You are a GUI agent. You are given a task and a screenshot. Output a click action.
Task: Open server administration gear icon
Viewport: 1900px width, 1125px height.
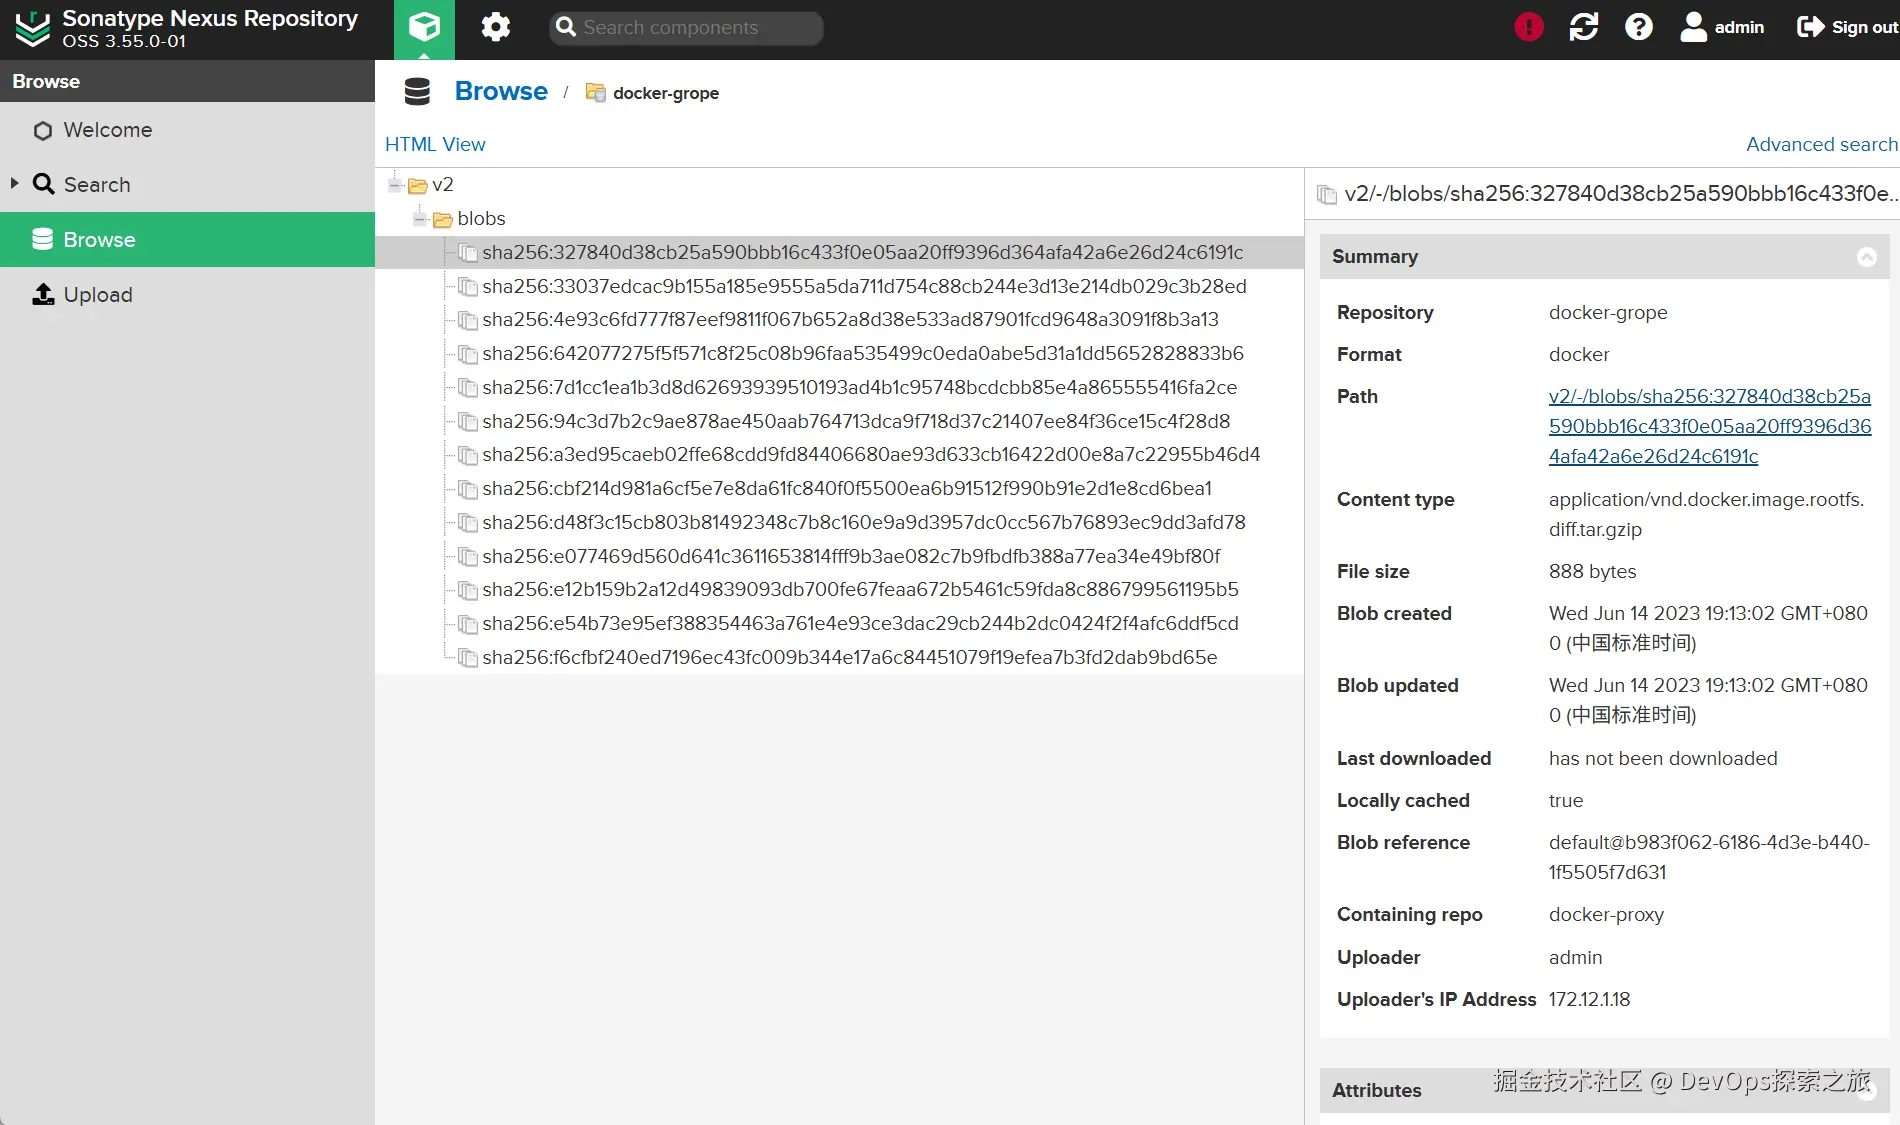pos(495,27)
